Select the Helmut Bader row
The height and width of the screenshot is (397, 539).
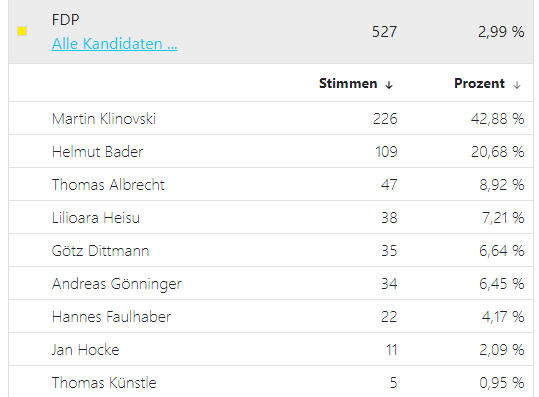click(x=271, y=151)
